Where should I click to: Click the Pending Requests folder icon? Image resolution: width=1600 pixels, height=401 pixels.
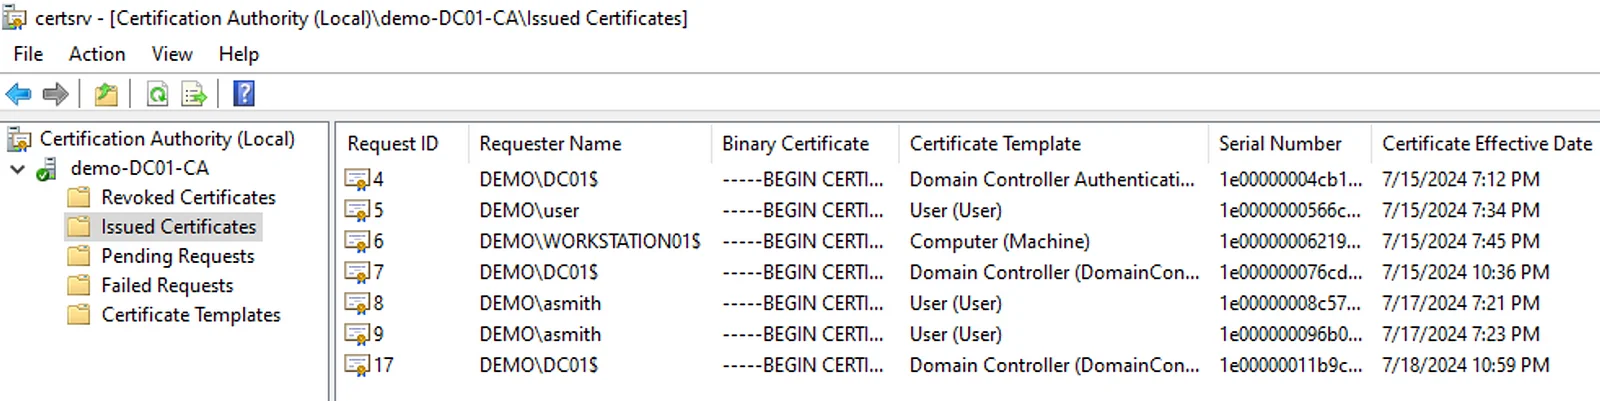[78, 256]
